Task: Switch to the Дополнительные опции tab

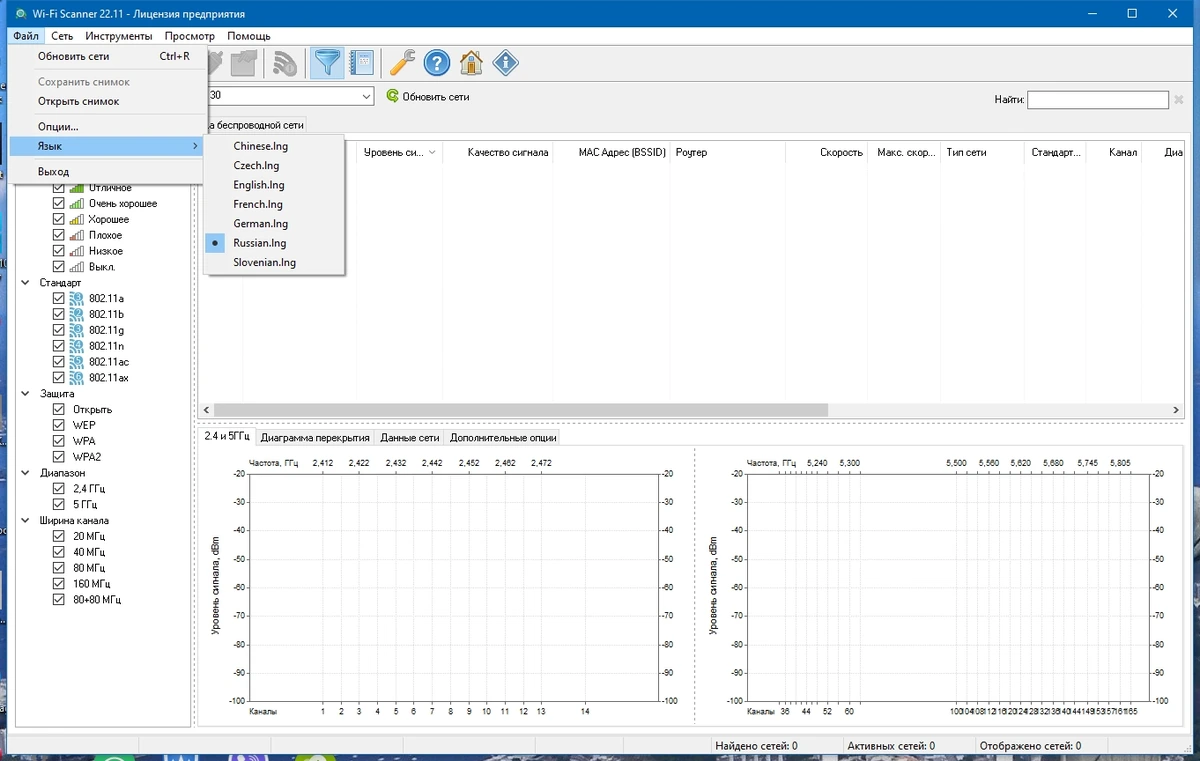Action: coord(503,438)
